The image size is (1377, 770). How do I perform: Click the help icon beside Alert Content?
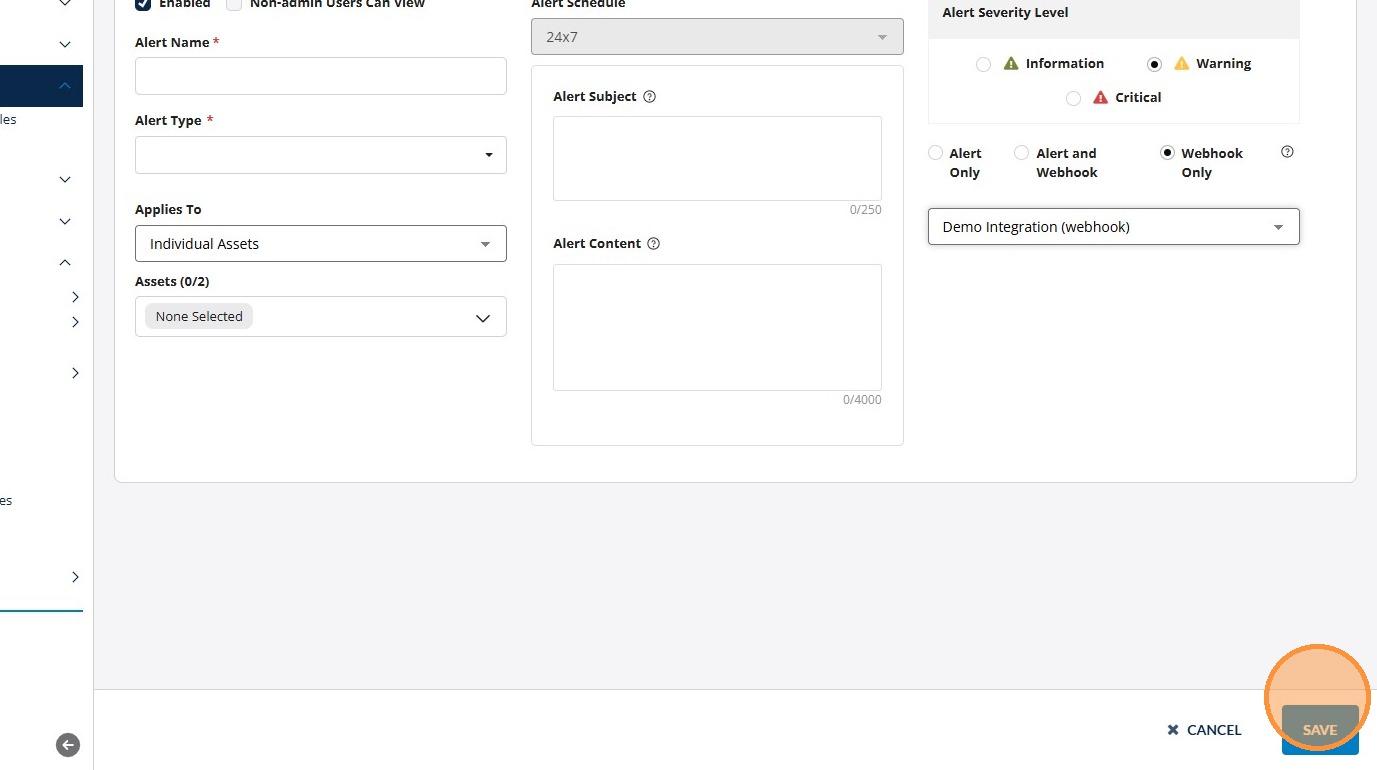coord(654,244)
